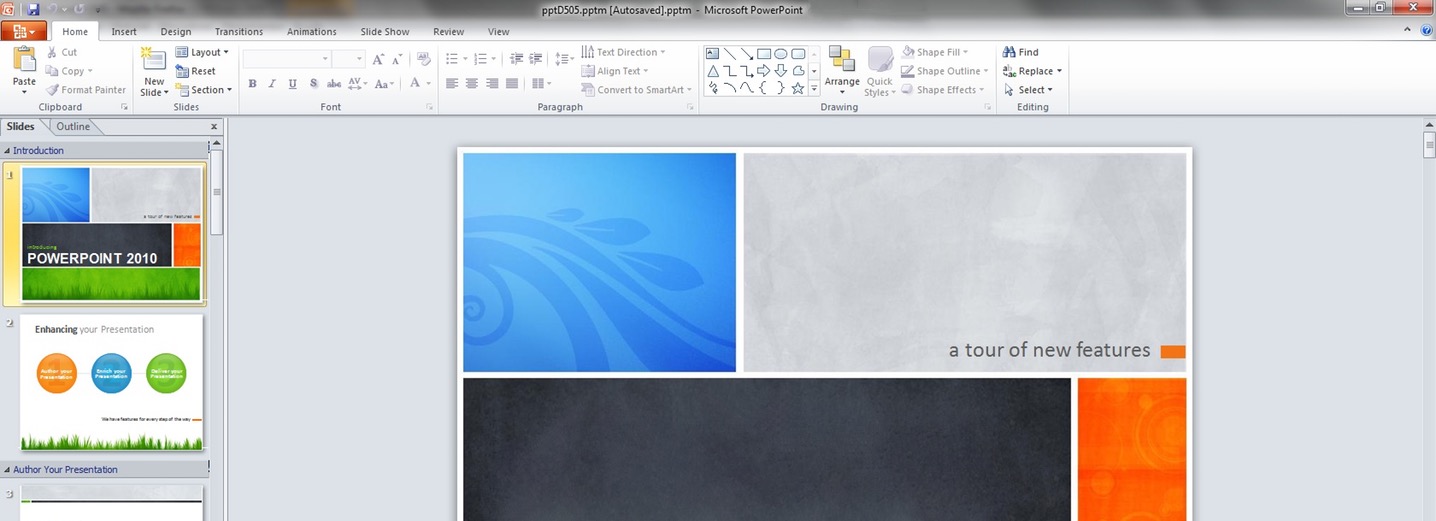Viewport: 1436px width, 521px height.
Task: Click the Clear All Formatting icon
Action: click(424, 60)
